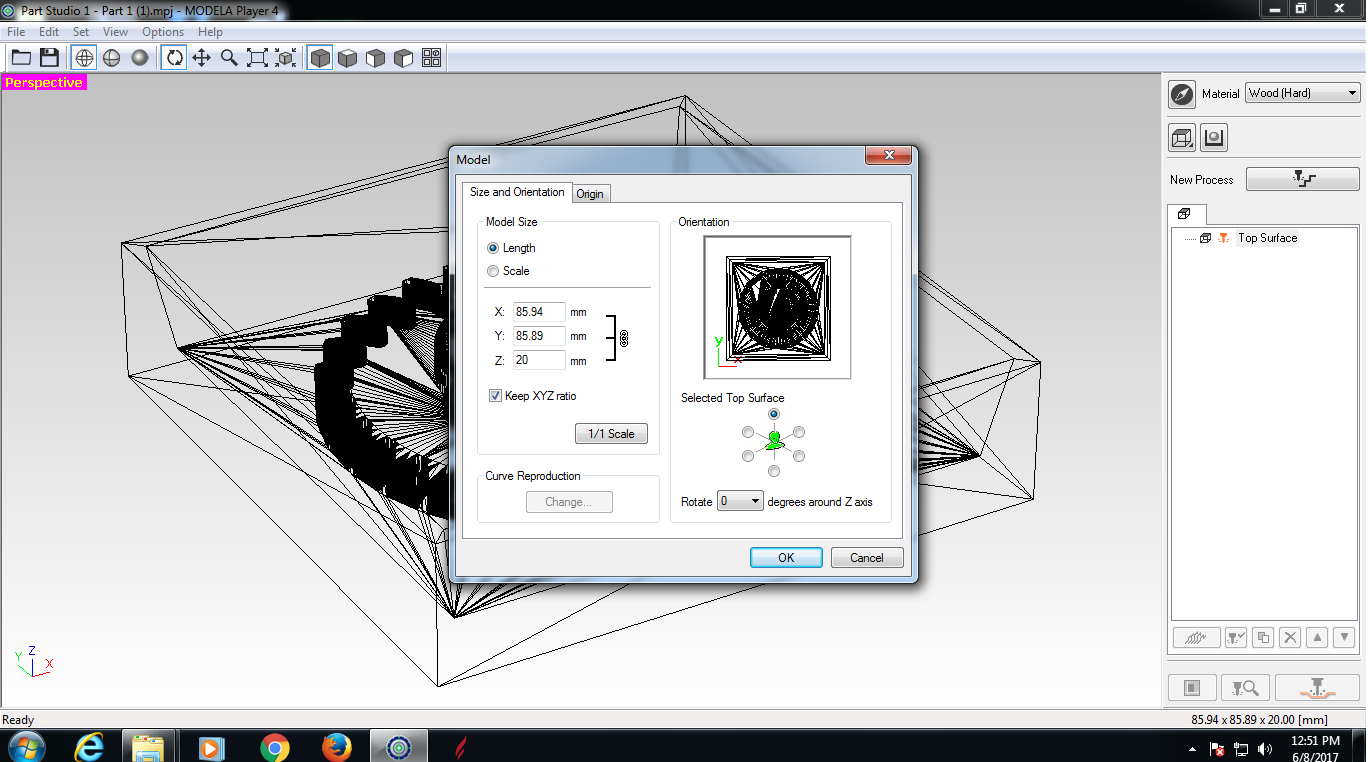Click the fit-model cube-with-arrows icon
The width and height of the screenshot is (1368, 762).
286,58
